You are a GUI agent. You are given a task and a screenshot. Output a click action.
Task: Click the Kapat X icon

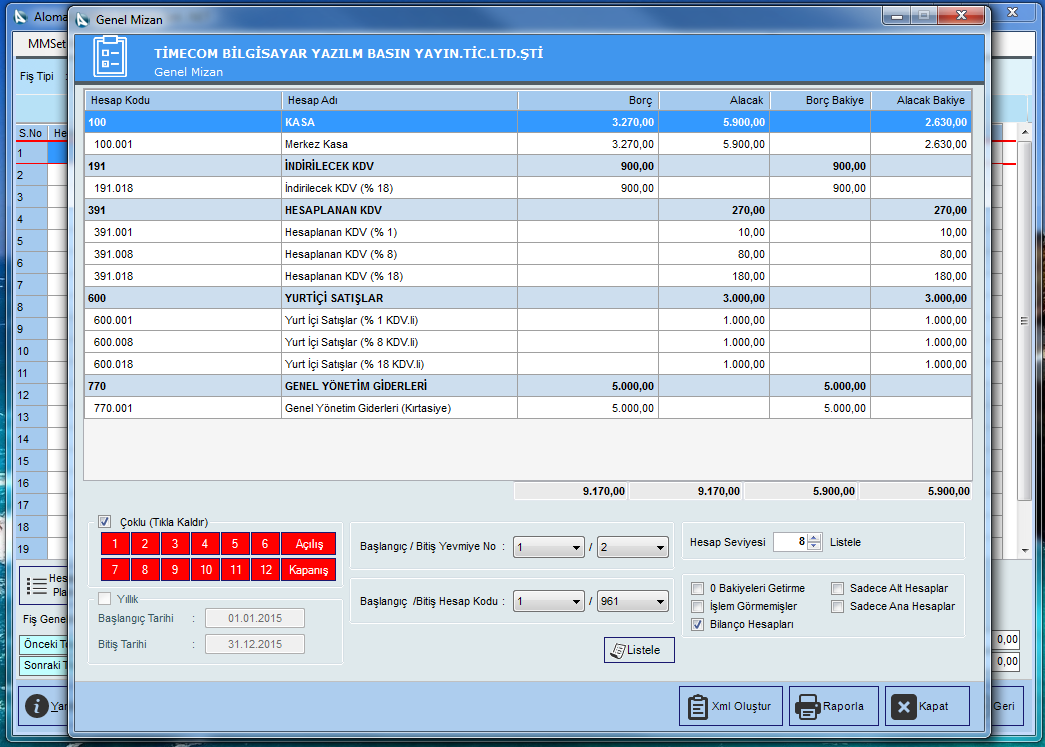point(904,707)
